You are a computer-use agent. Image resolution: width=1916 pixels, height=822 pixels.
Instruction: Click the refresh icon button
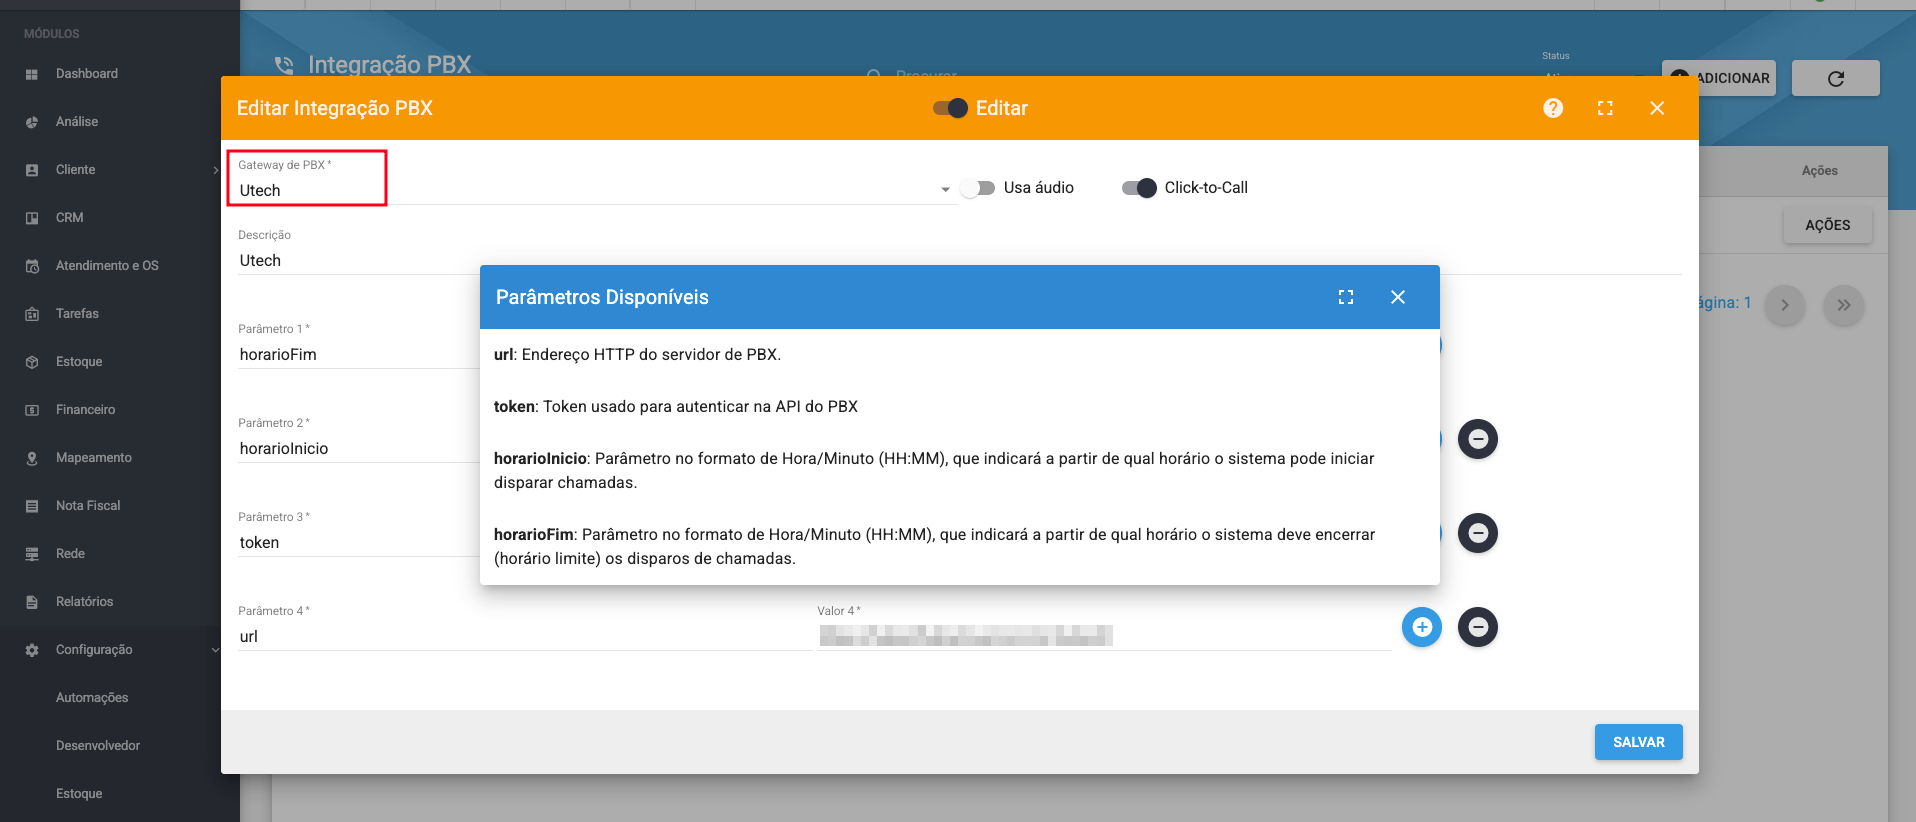coord(1835,78)
